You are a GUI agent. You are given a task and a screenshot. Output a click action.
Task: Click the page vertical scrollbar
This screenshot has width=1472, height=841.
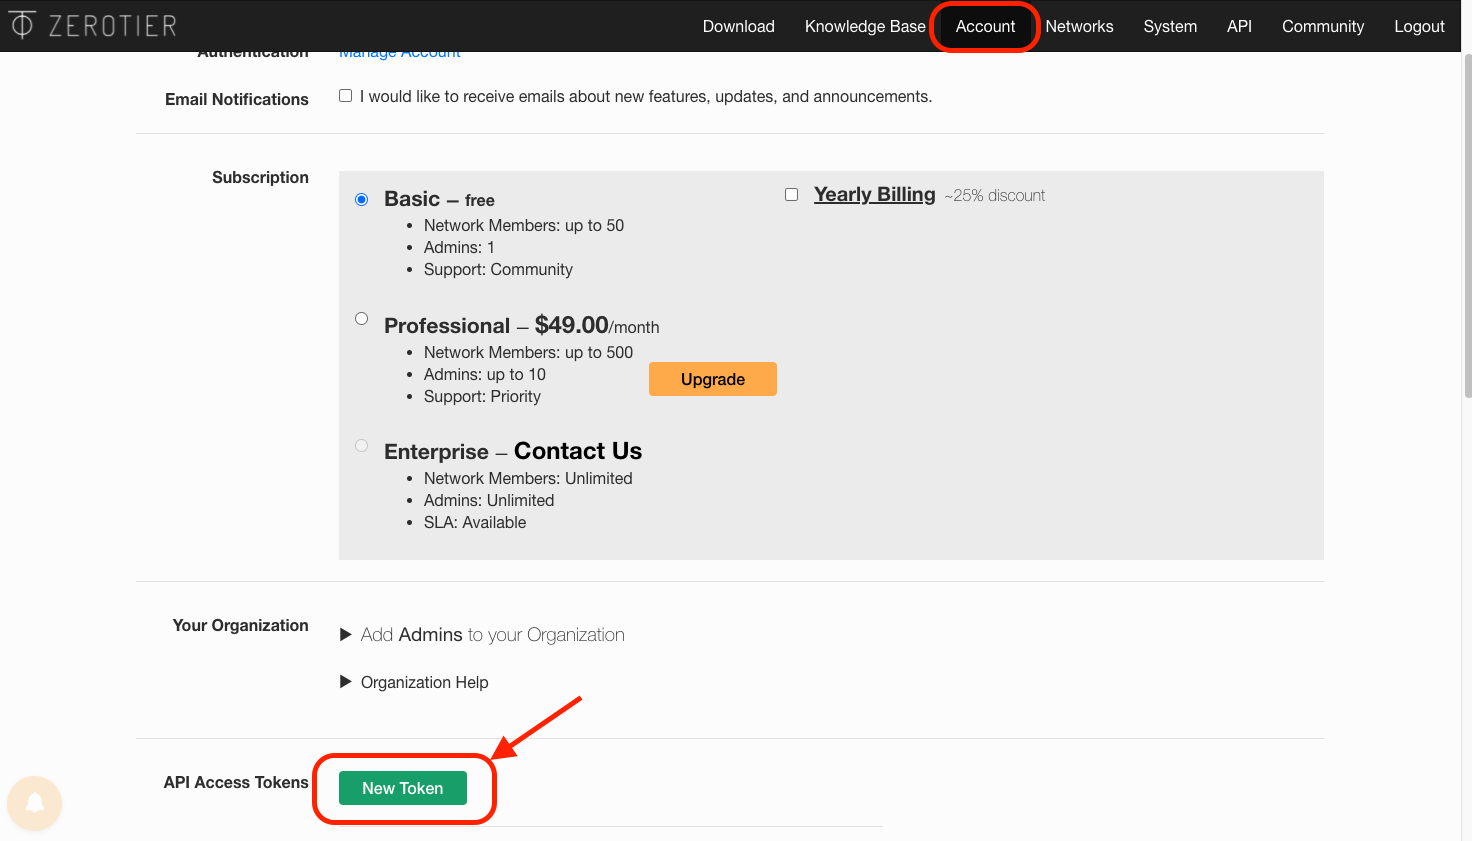1467,225
